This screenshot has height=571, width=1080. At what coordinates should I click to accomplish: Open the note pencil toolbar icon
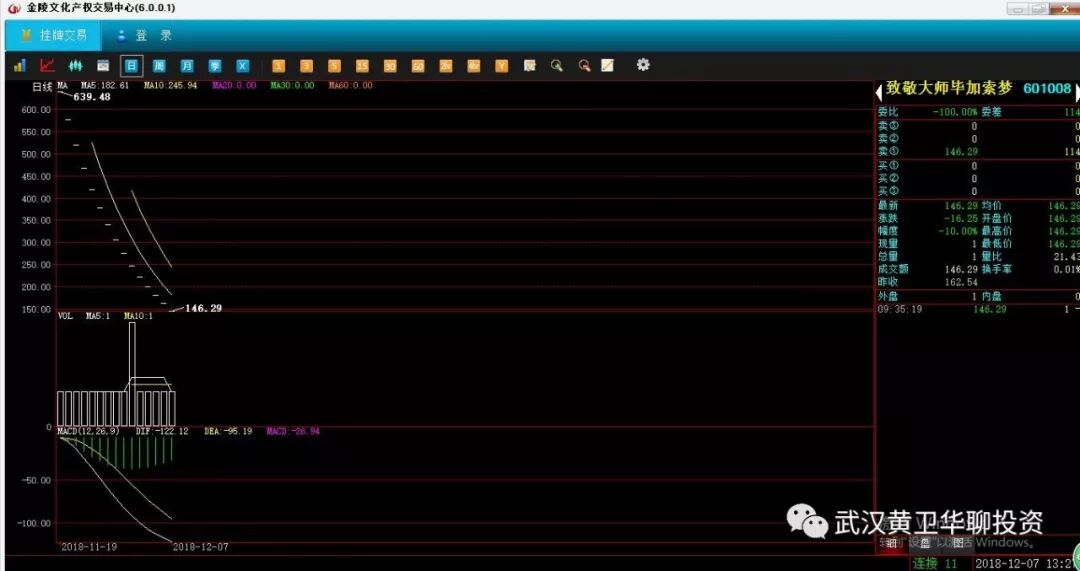(607, 65)
